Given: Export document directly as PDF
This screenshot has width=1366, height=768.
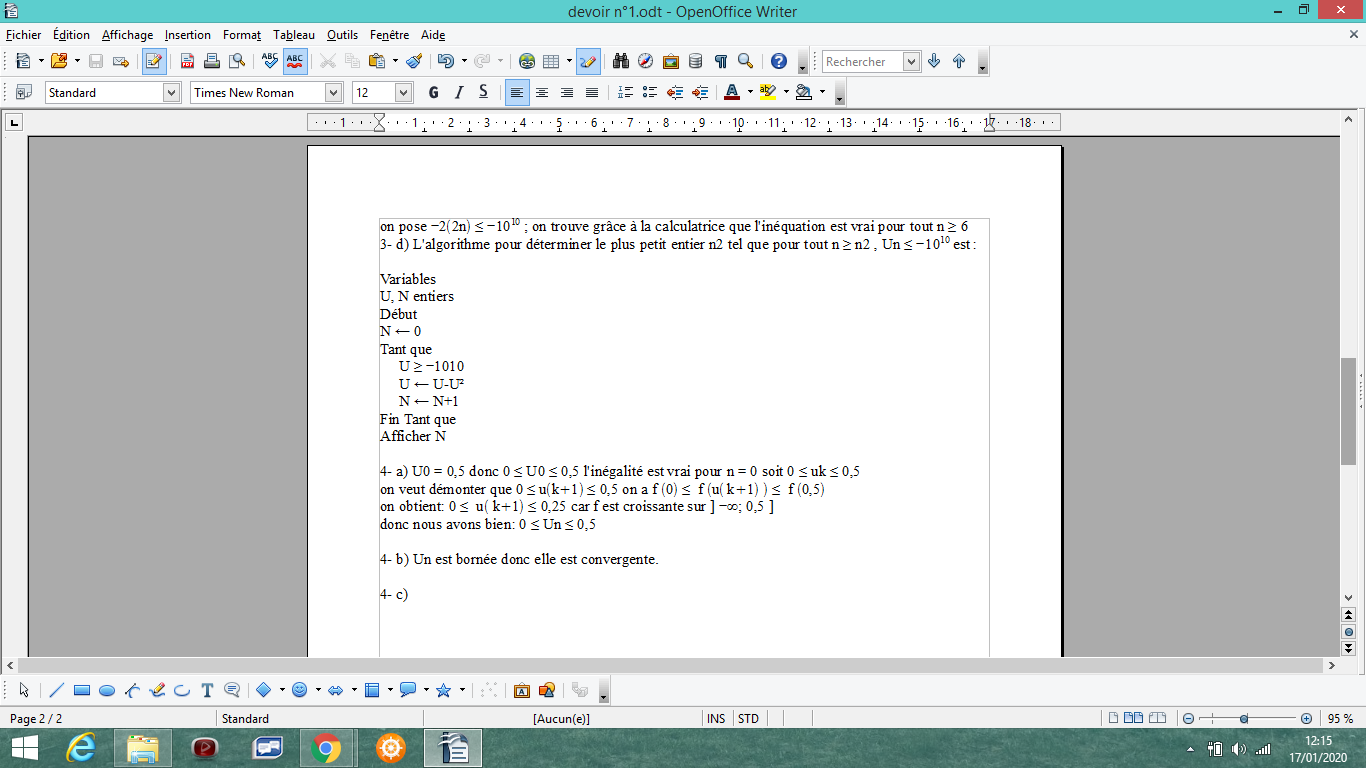Looking at the screenshot, I should [x=187, y=61].
